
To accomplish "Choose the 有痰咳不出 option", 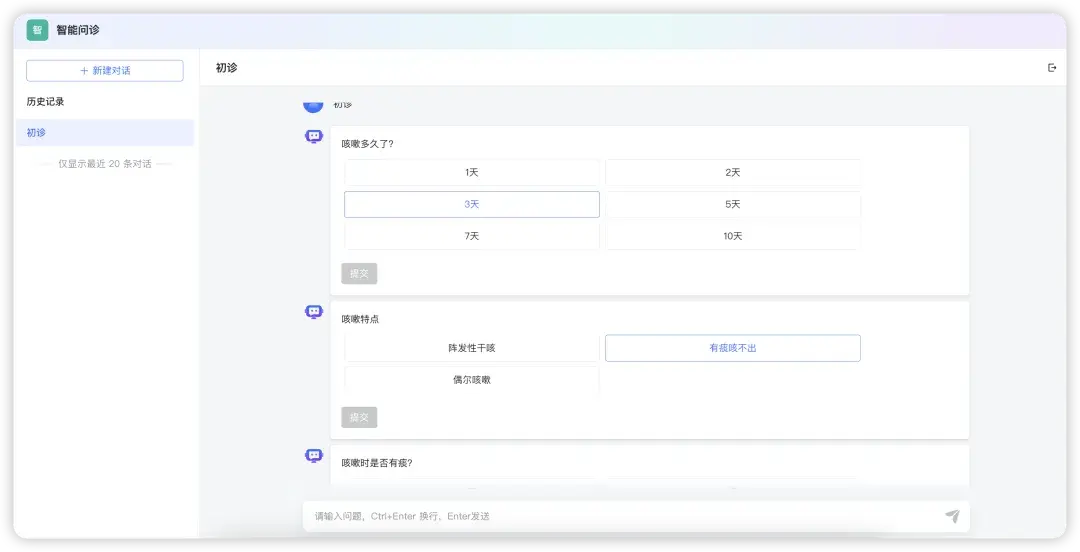I will (x=733, y=348).
